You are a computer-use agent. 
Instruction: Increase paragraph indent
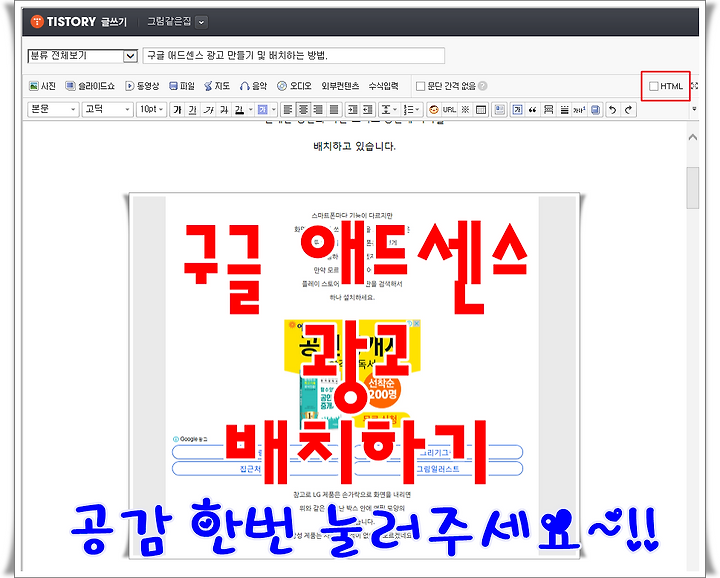tap(353, 110)
